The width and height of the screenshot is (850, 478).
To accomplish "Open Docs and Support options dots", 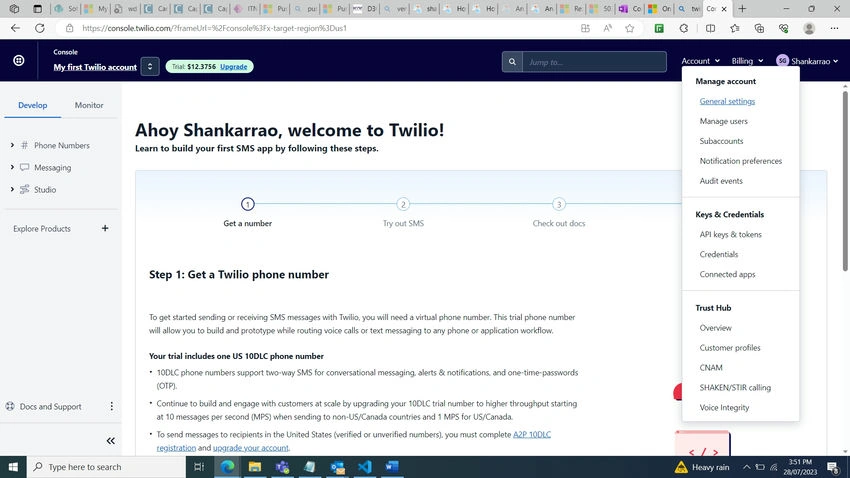I will [x=112, y=406].
